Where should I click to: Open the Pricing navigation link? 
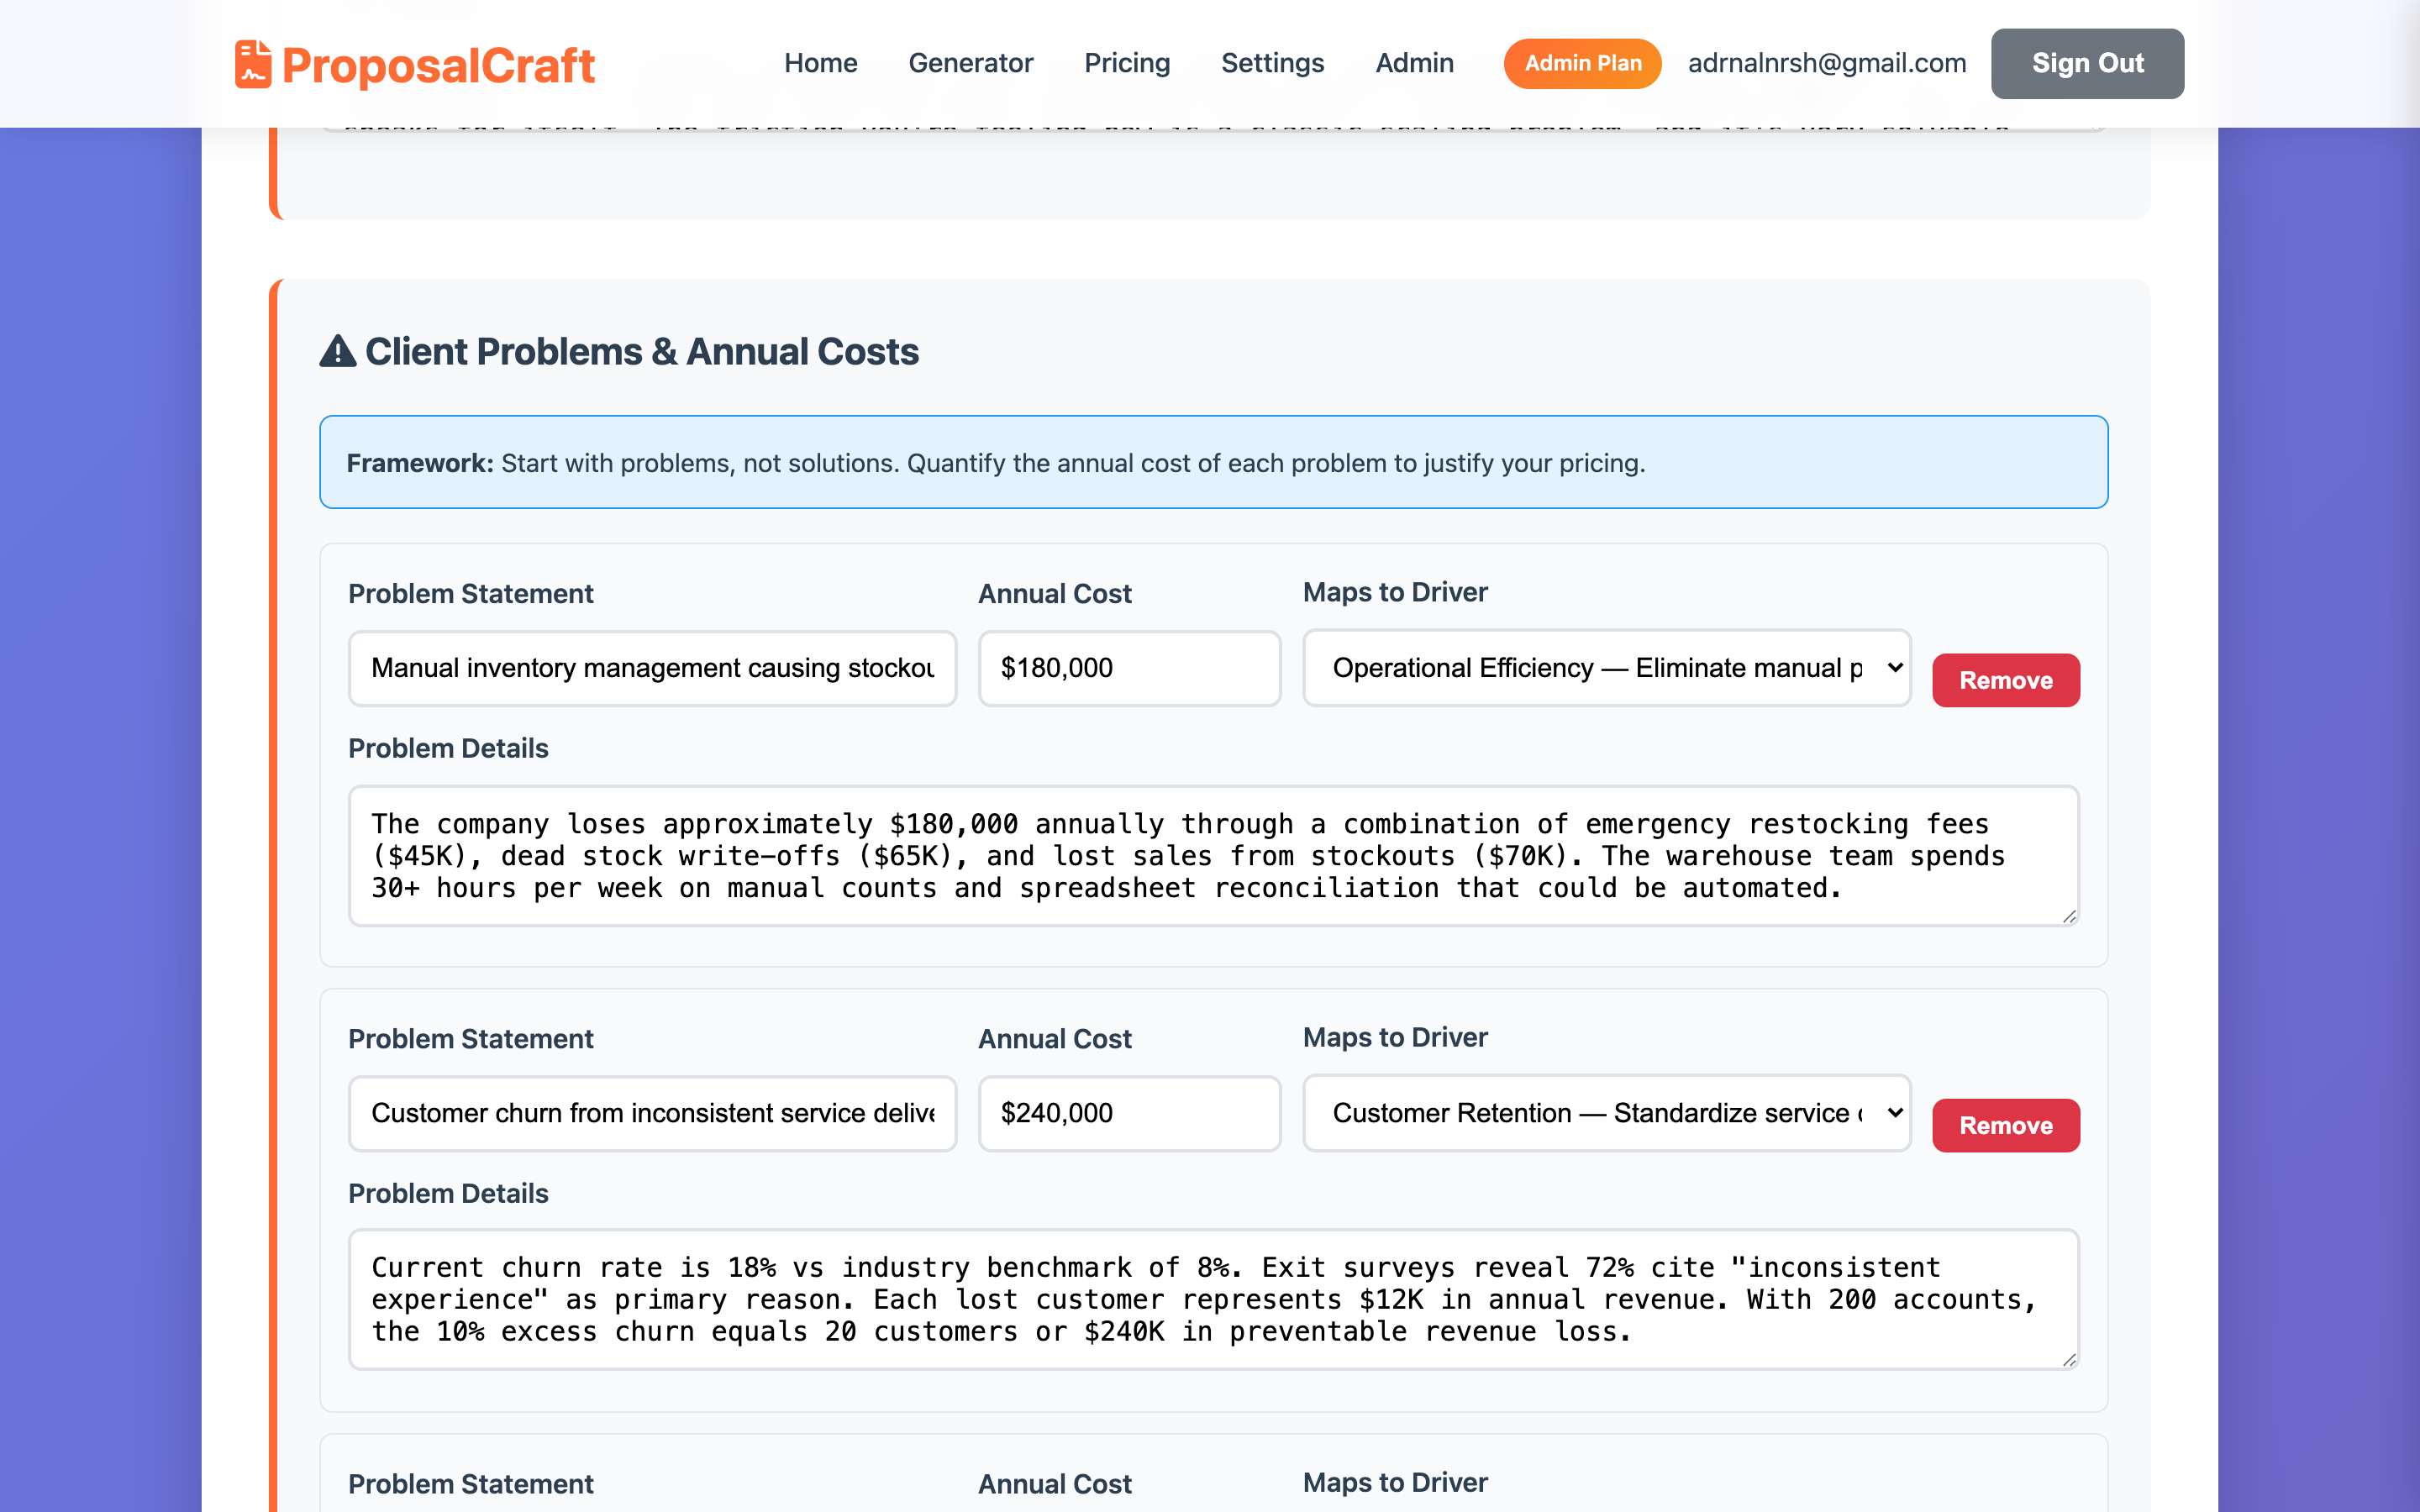click(x=1127, y=63)
